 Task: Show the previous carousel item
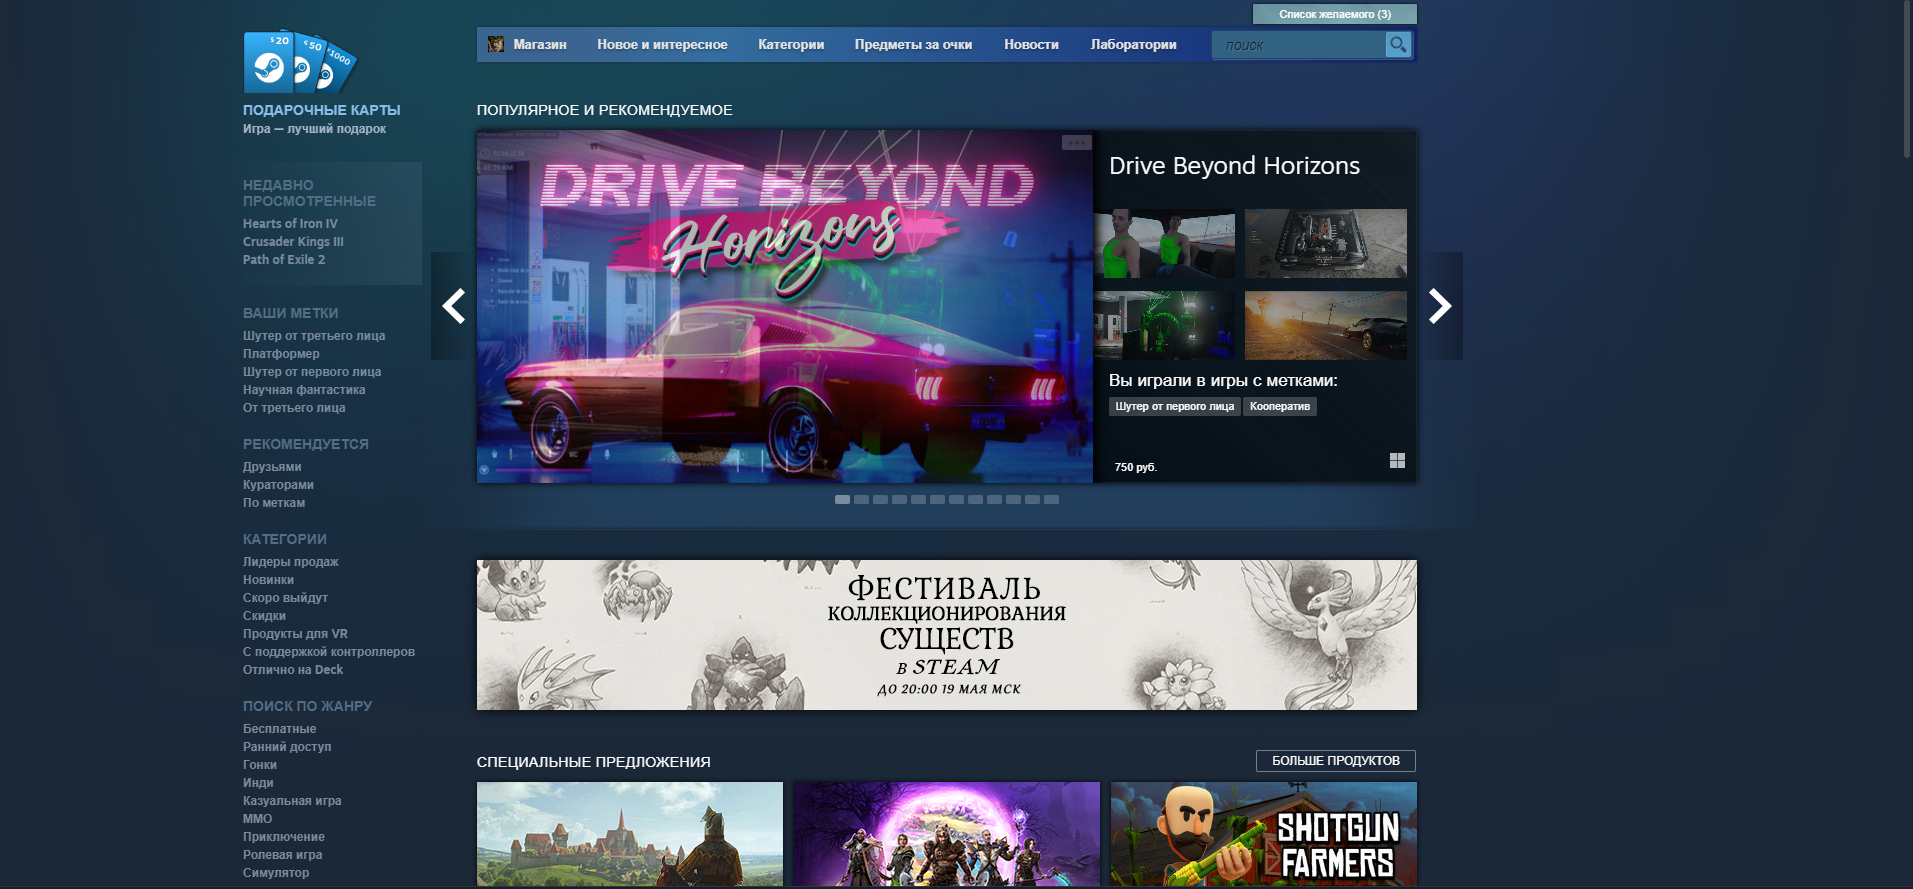[454, 306]
